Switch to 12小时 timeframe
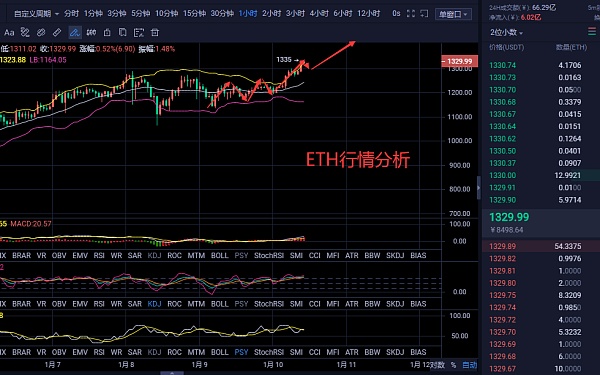600x375 pixels. click(x=369, y=14)
